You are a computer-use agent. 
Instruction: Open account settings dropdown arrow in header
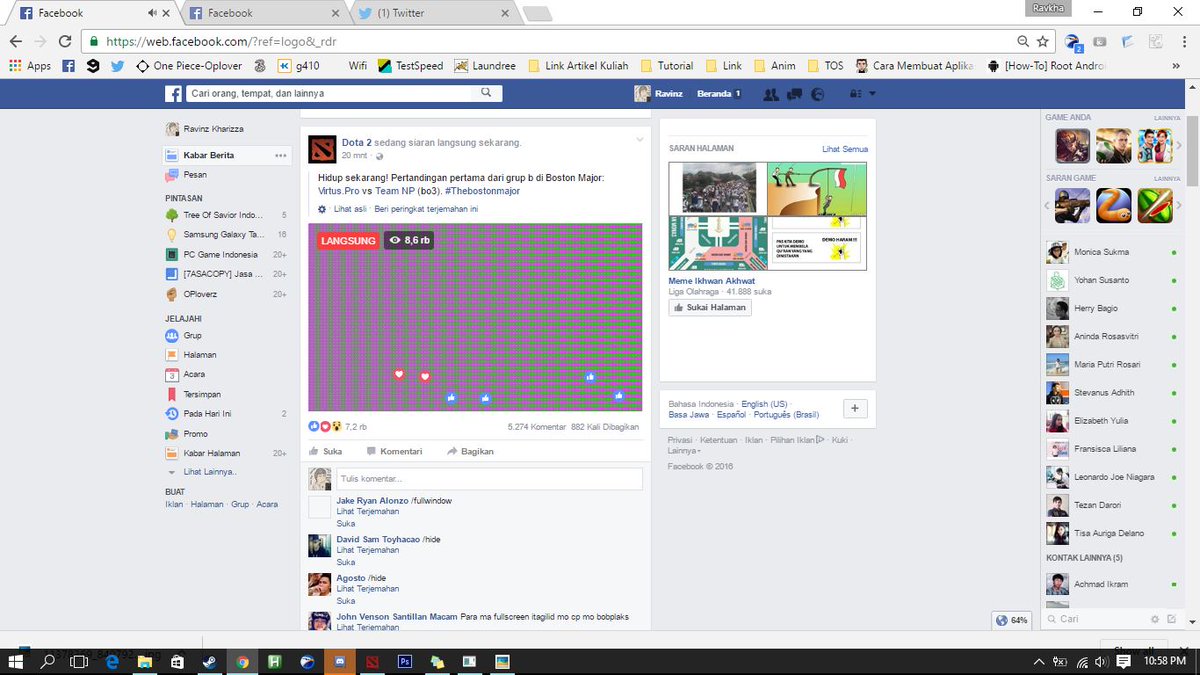[872, 94]
